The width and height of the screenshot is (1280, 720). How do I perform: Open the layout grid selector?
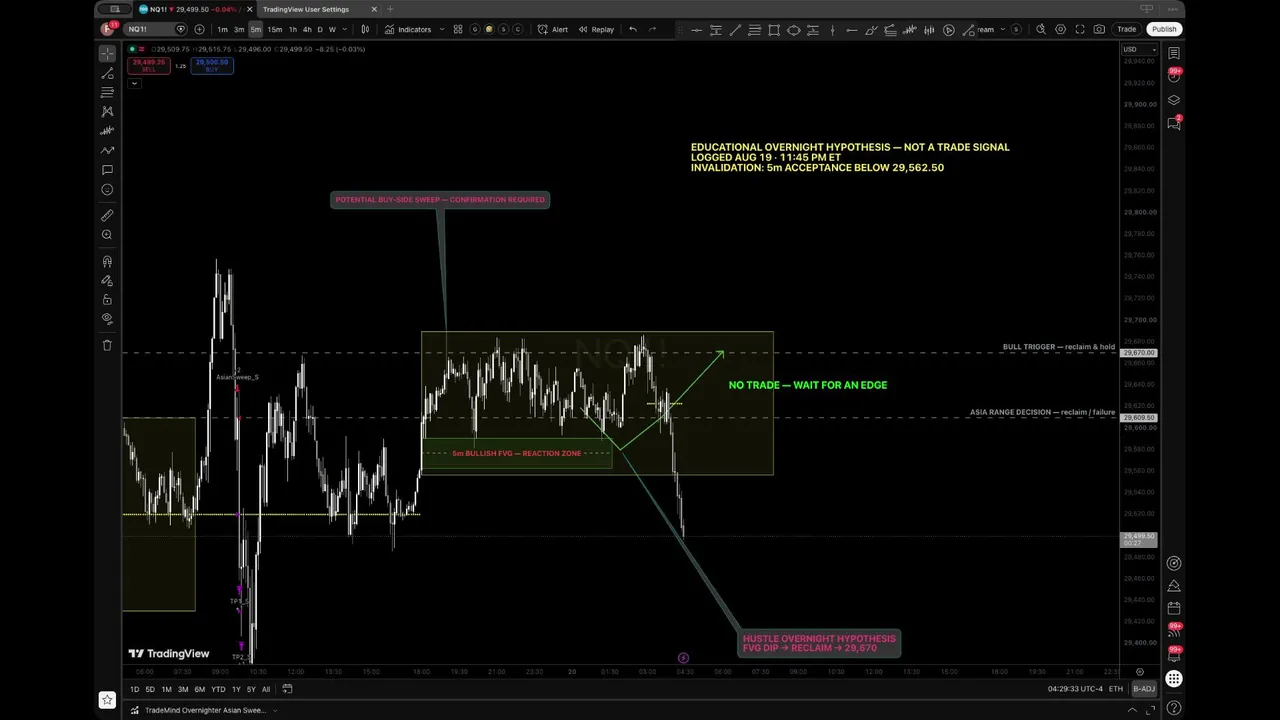458,29
